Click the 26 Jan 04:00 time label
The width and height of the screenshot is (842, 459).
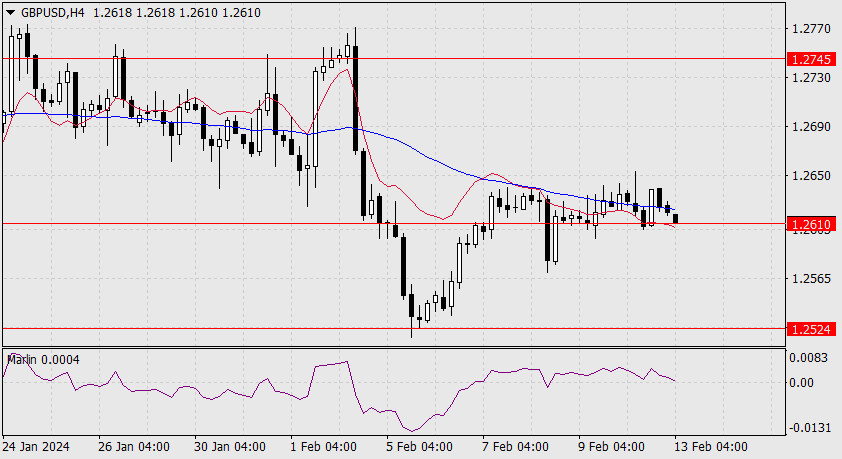[x=134, y=447]
